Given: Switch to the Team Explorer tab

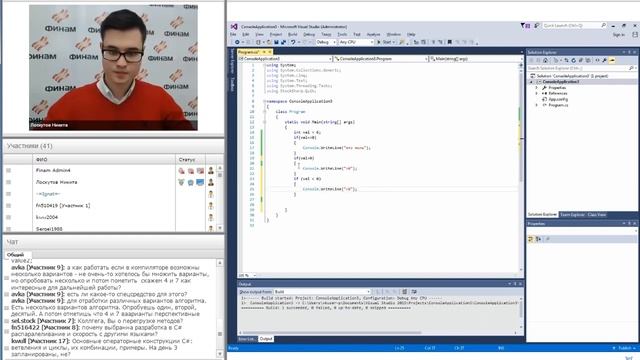Looking at the screenshot, I should (x=572, y=215).
